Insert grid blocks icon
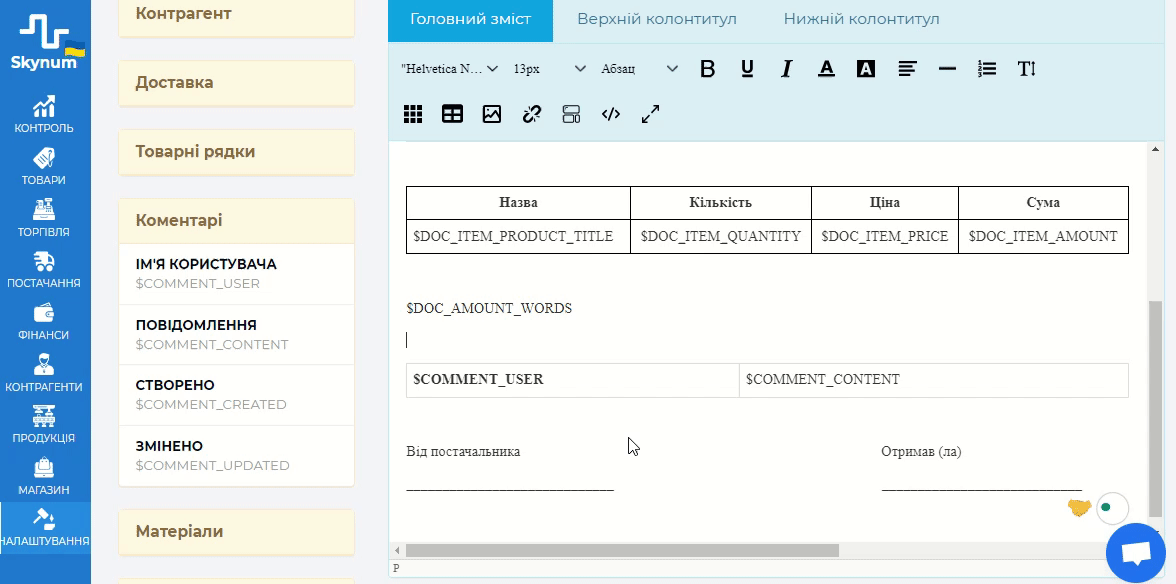The image size is (1176, 584). 412,114
